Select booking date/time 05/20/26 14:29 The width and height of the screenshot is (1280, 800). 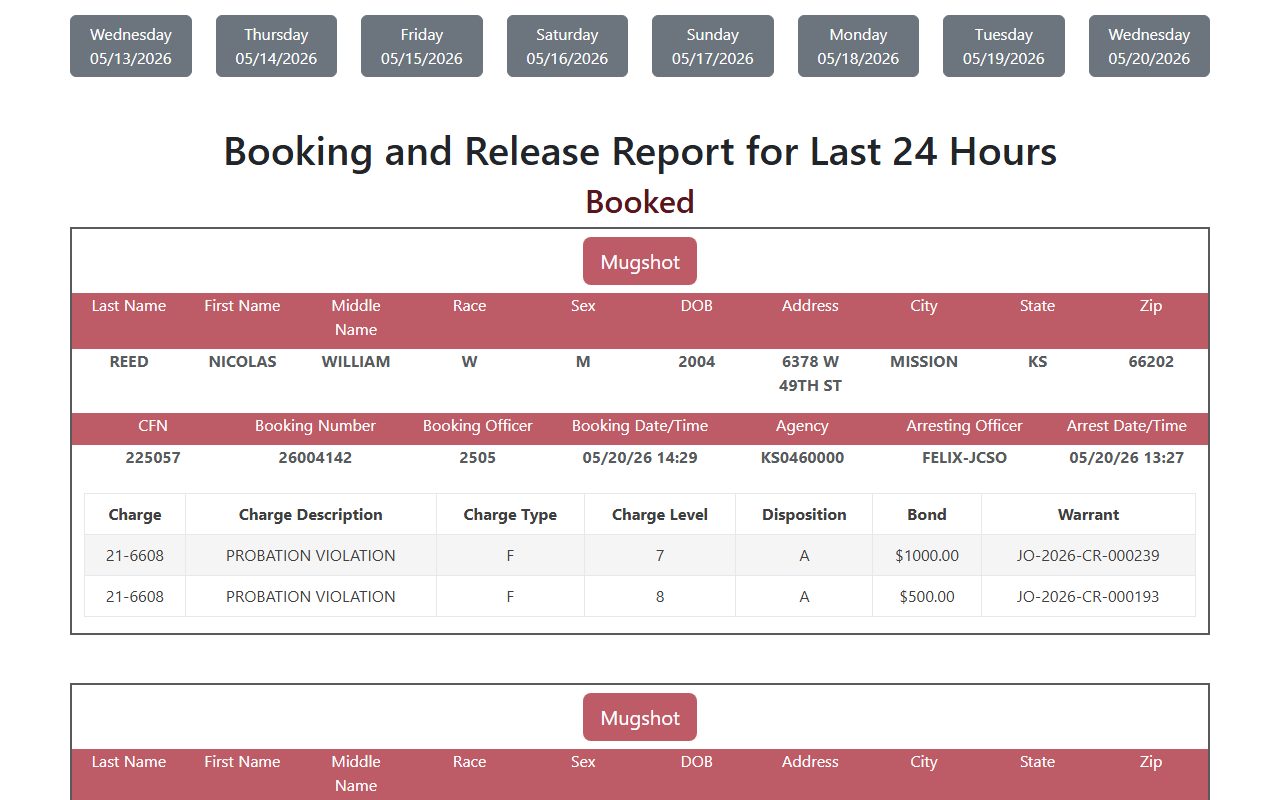(640, 458)
